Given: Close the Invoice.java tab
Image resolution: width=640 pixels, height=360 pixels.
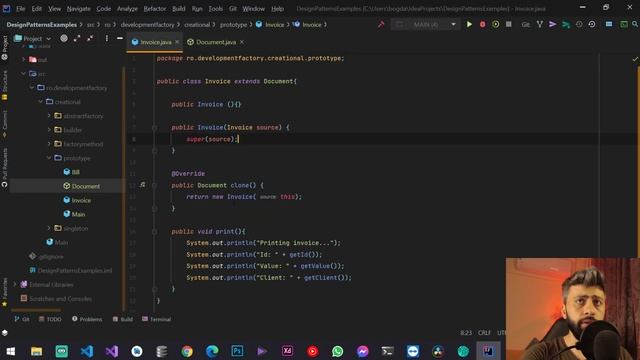Looking at the screenshot, I should coord(177,42).
